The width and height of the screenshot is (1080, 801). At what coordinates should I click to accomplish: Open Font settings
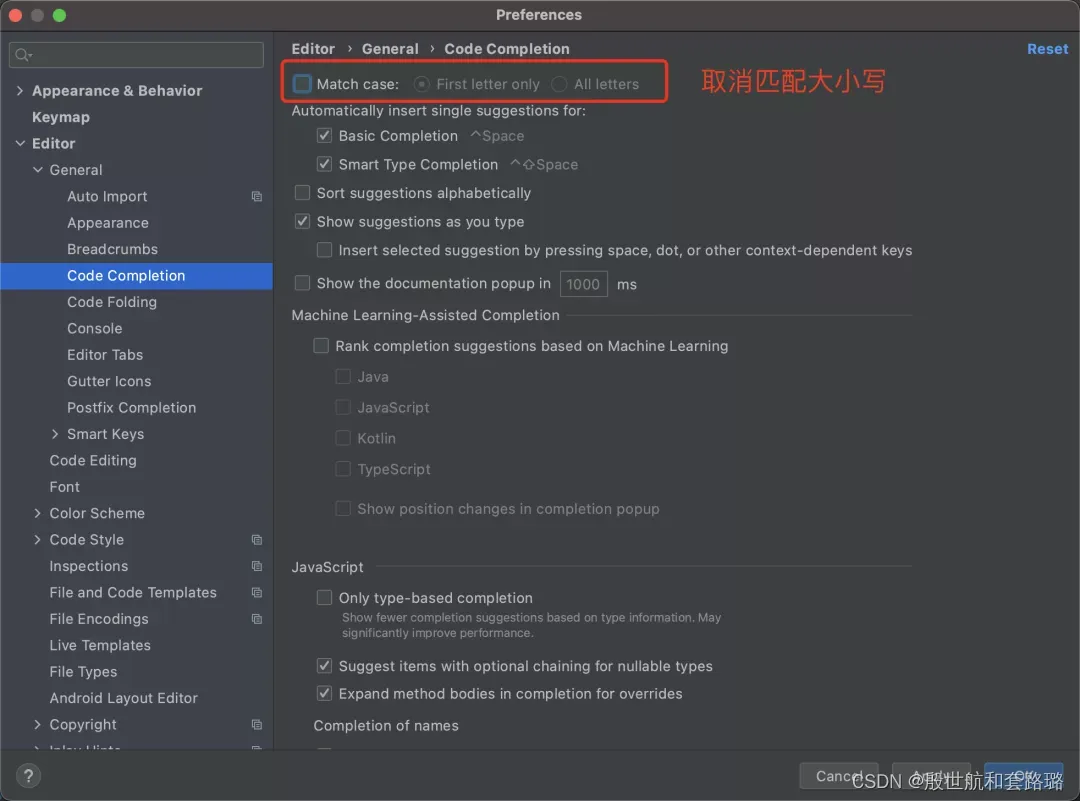point(65,486)
